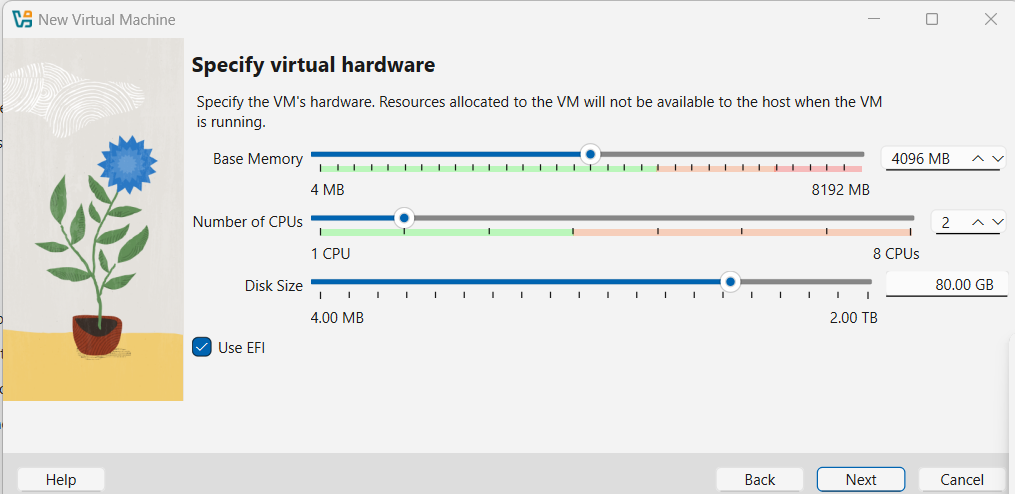The width and height of the screenshot is (1015, 494).
Task: Minimize the New Virtual Machine window
Action: tap(873, 19)
